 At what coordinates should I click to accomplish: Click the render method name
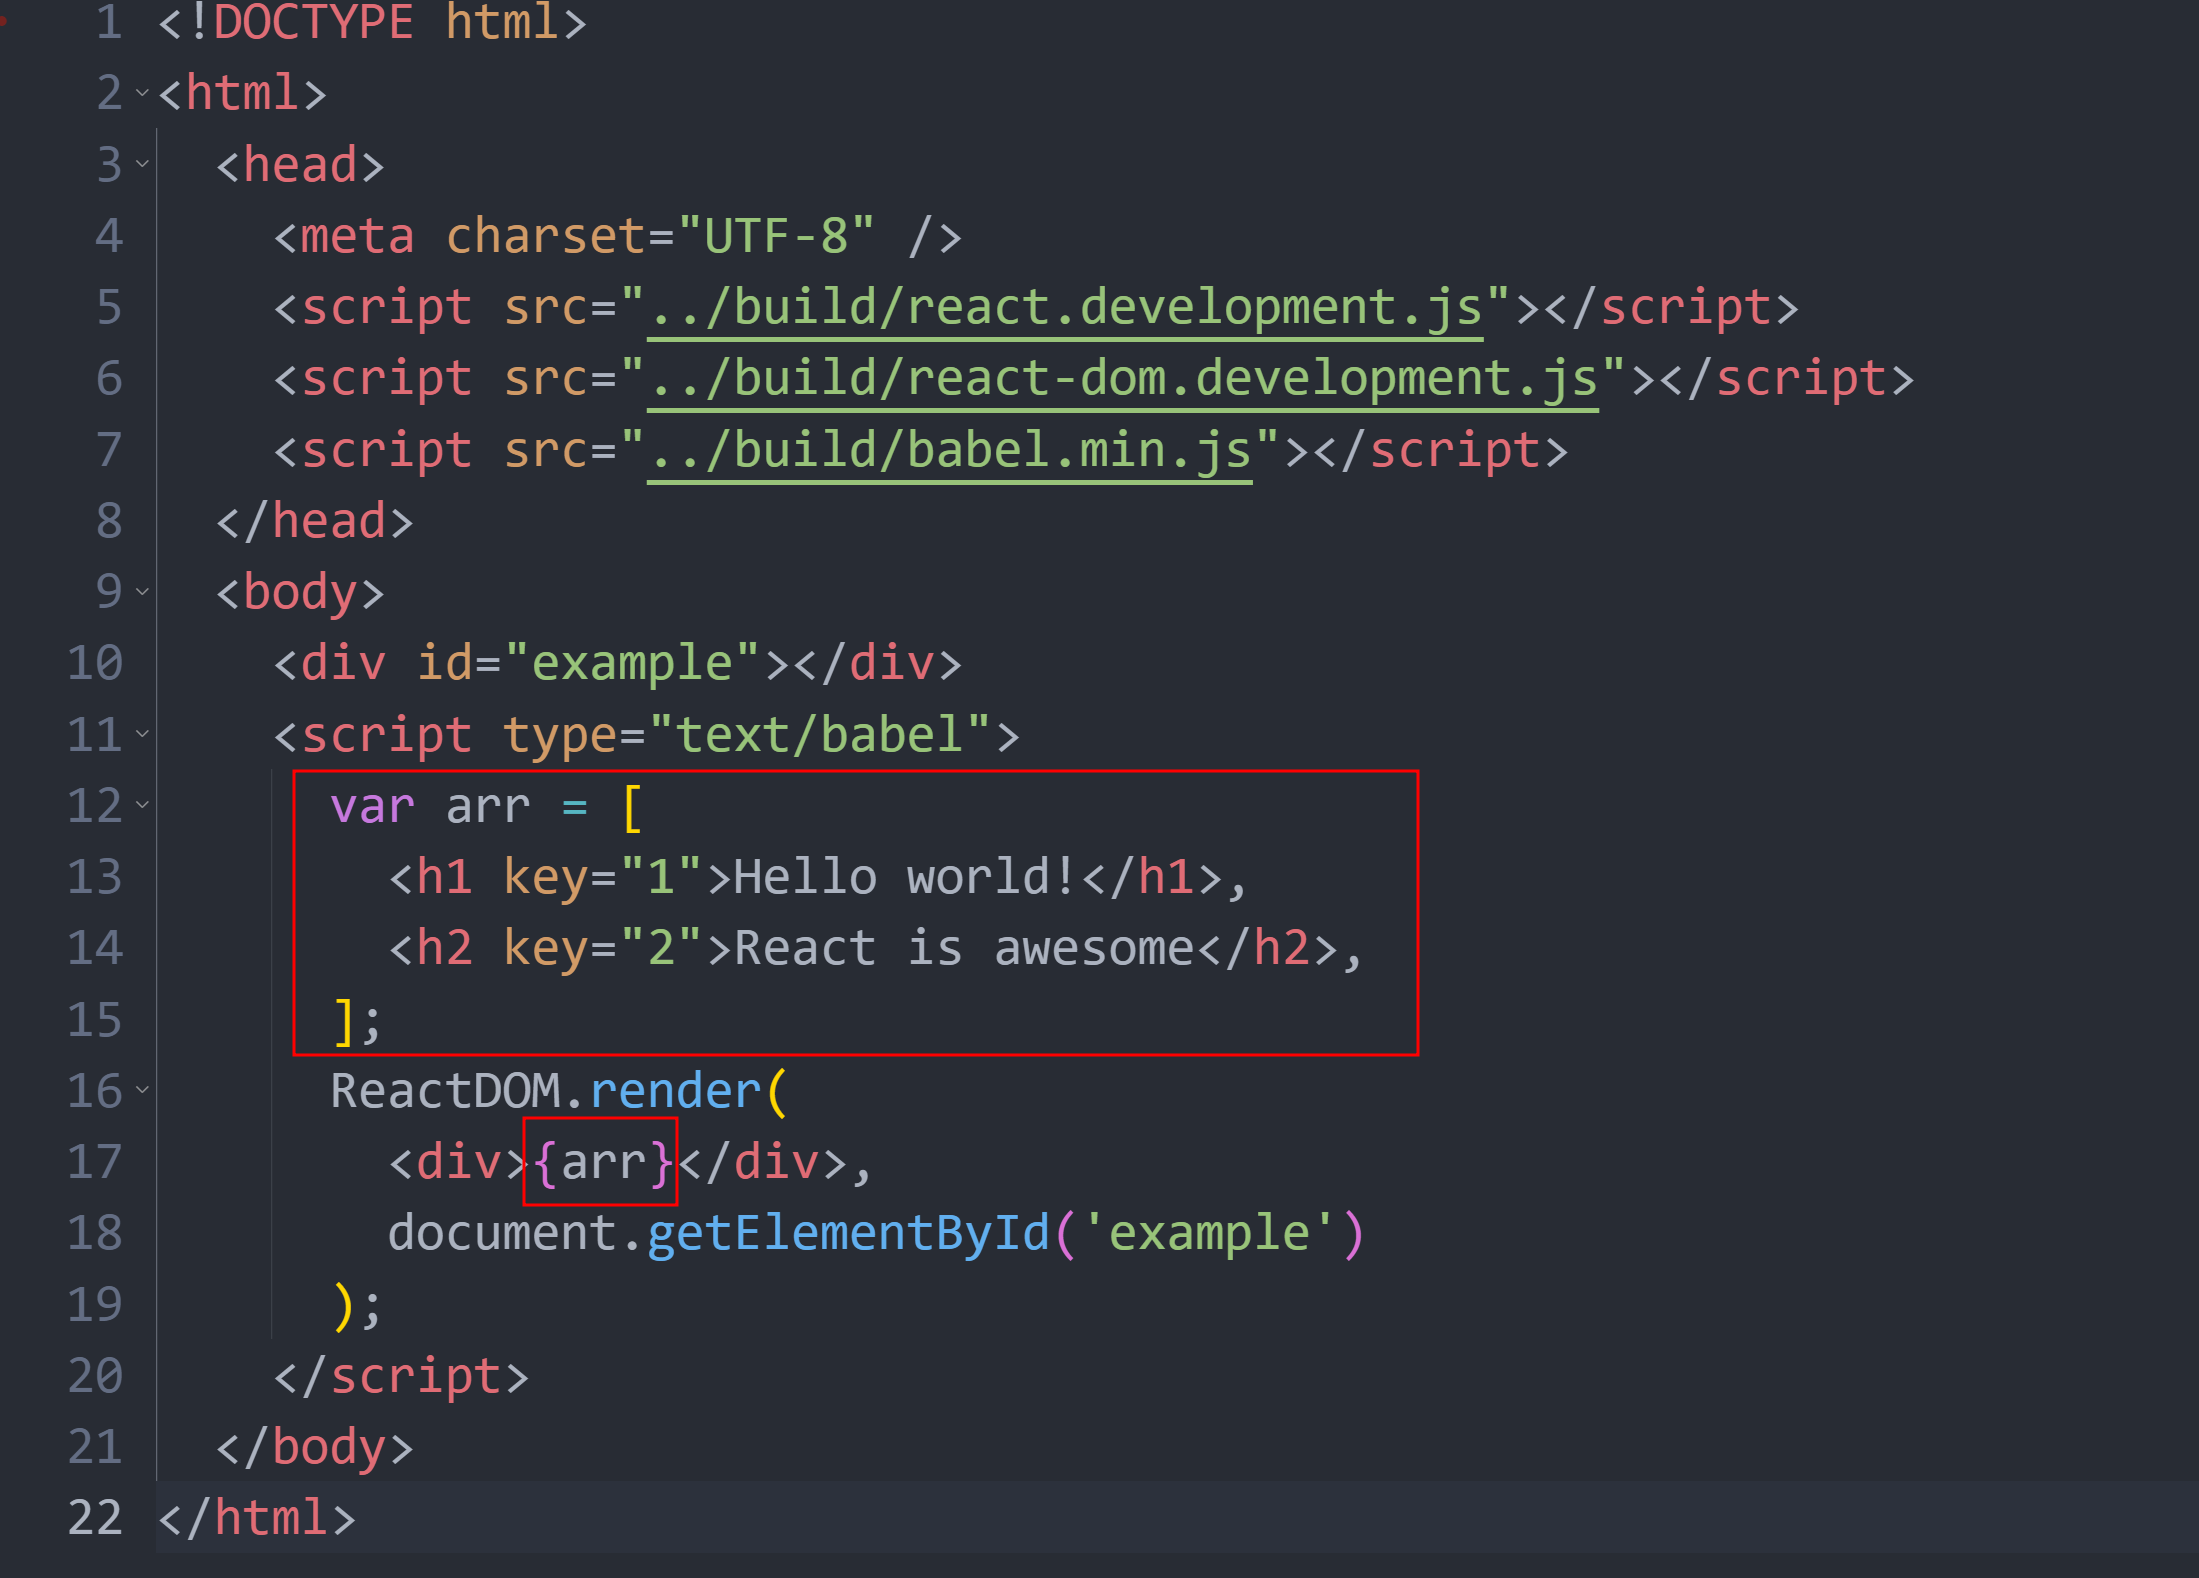[x=675, y=1091]
